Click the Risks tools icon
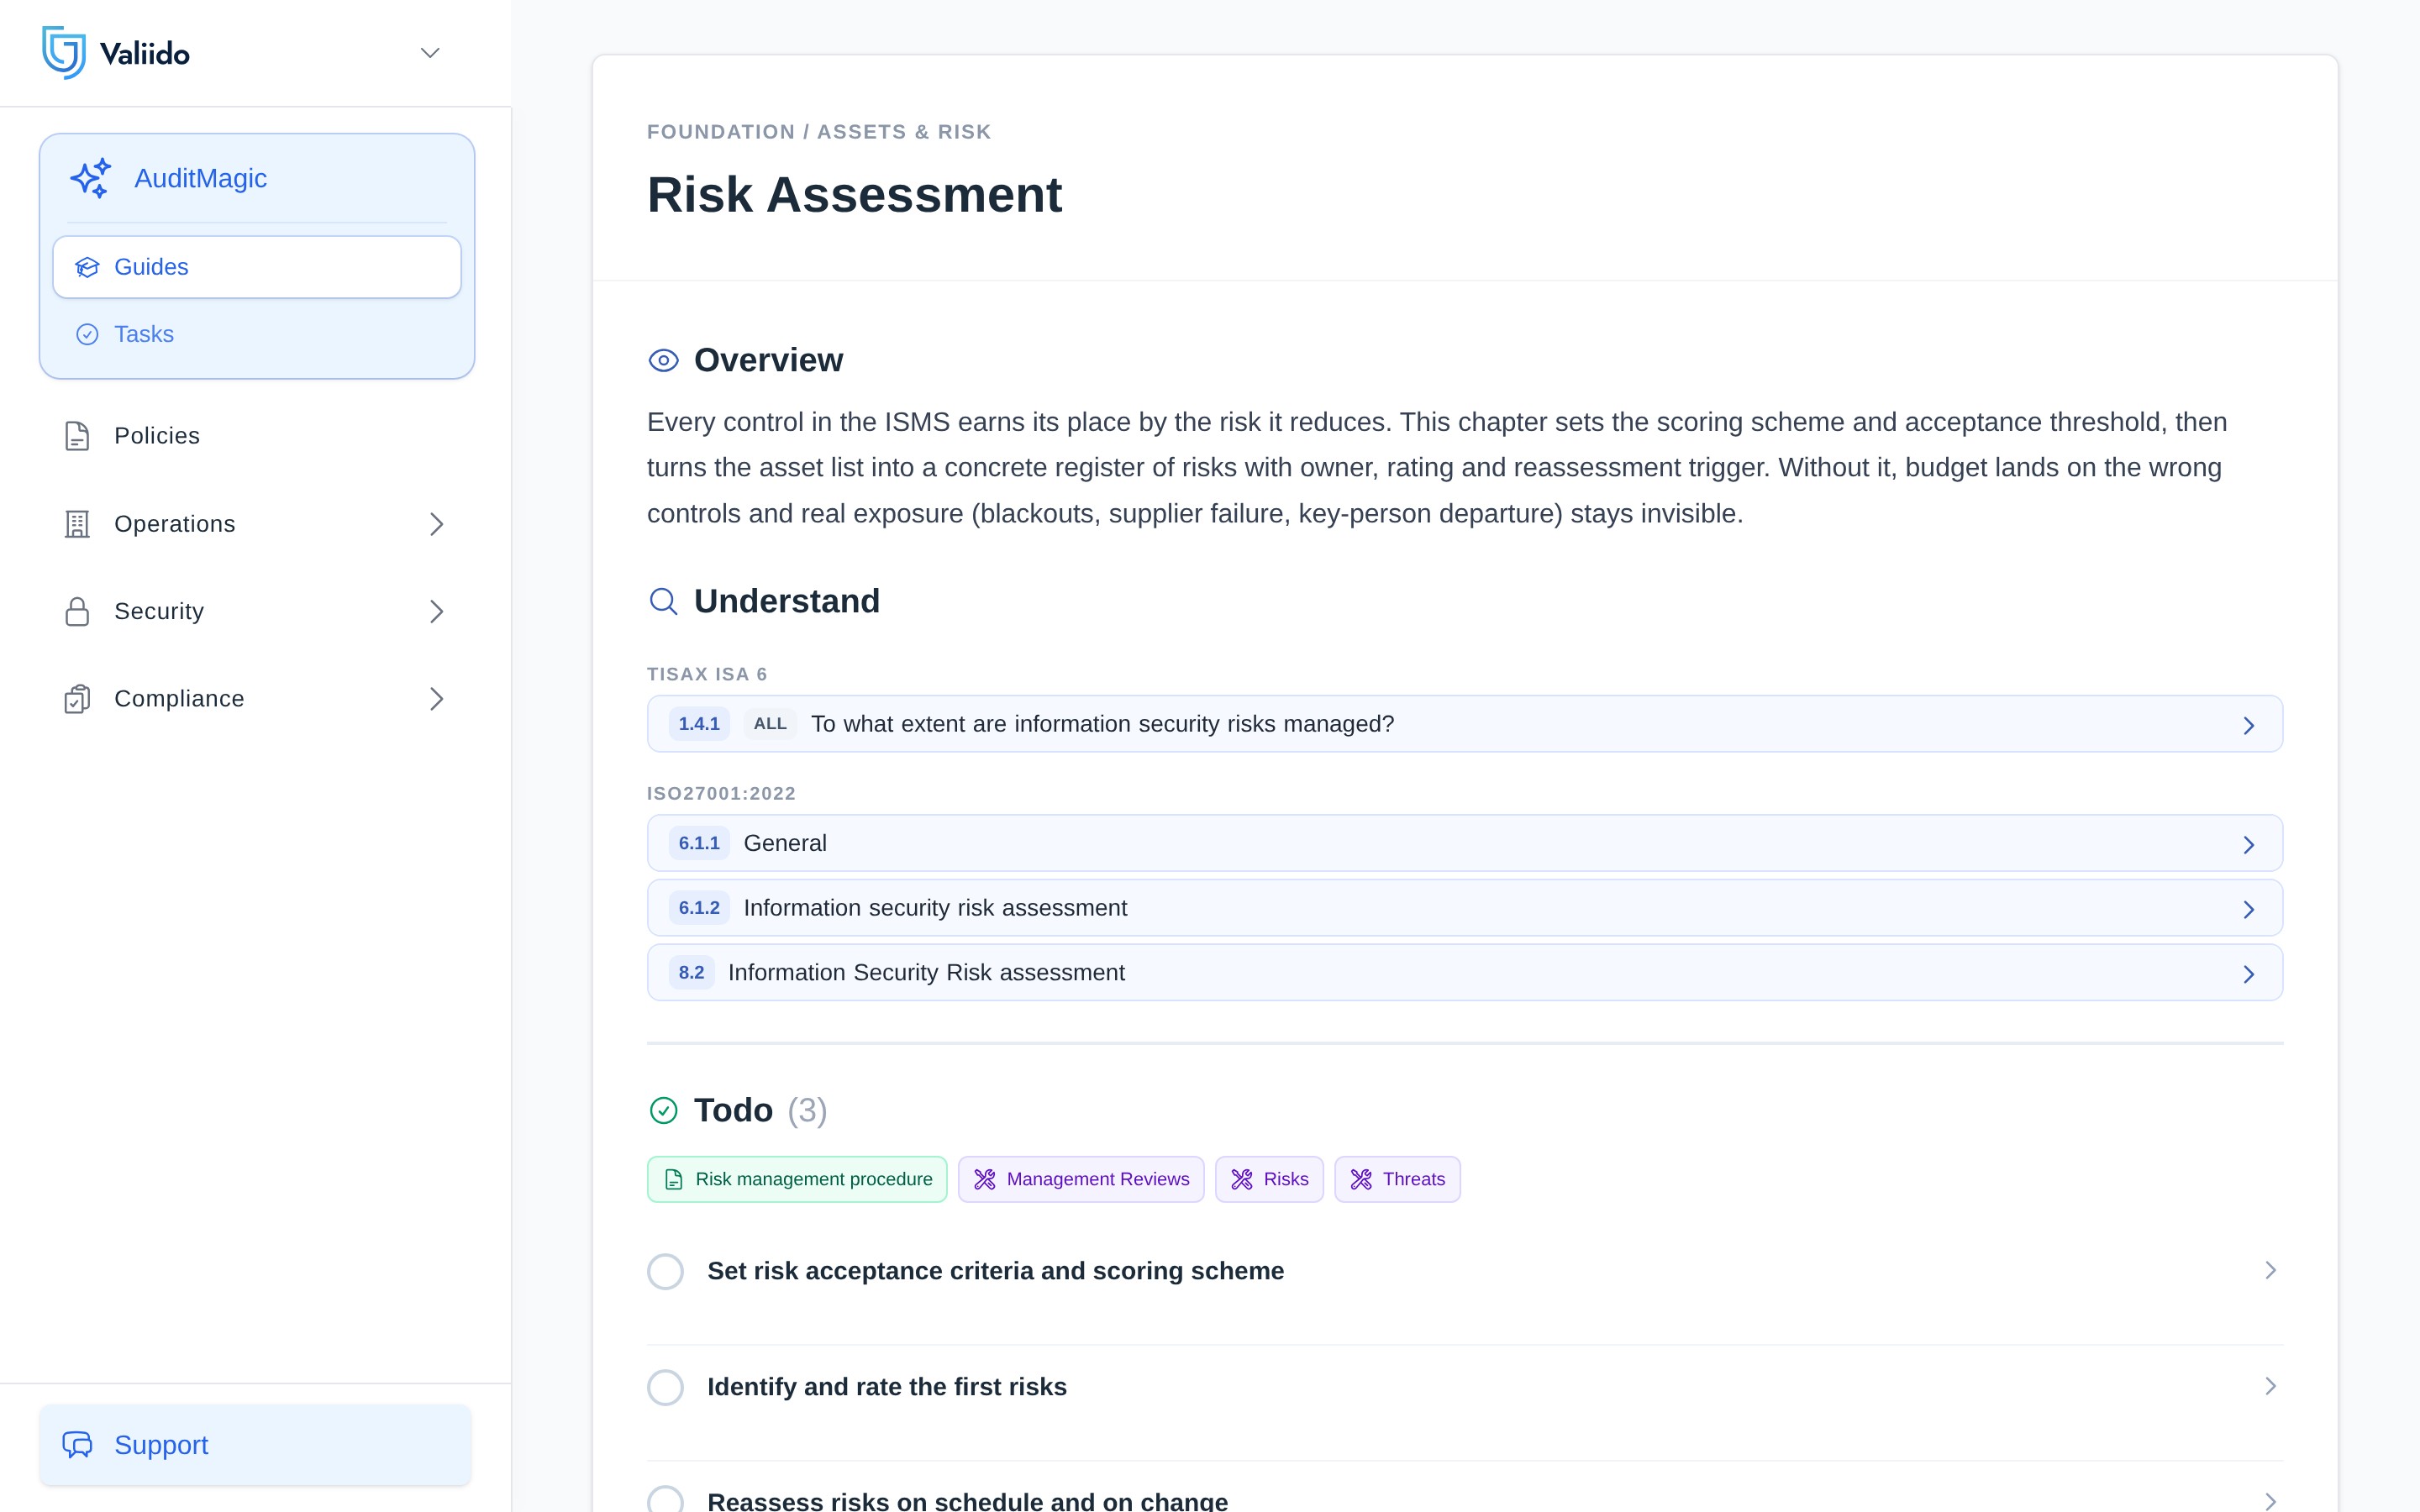This screenshot has width=2420, height=1512. coord(1242,1179)
